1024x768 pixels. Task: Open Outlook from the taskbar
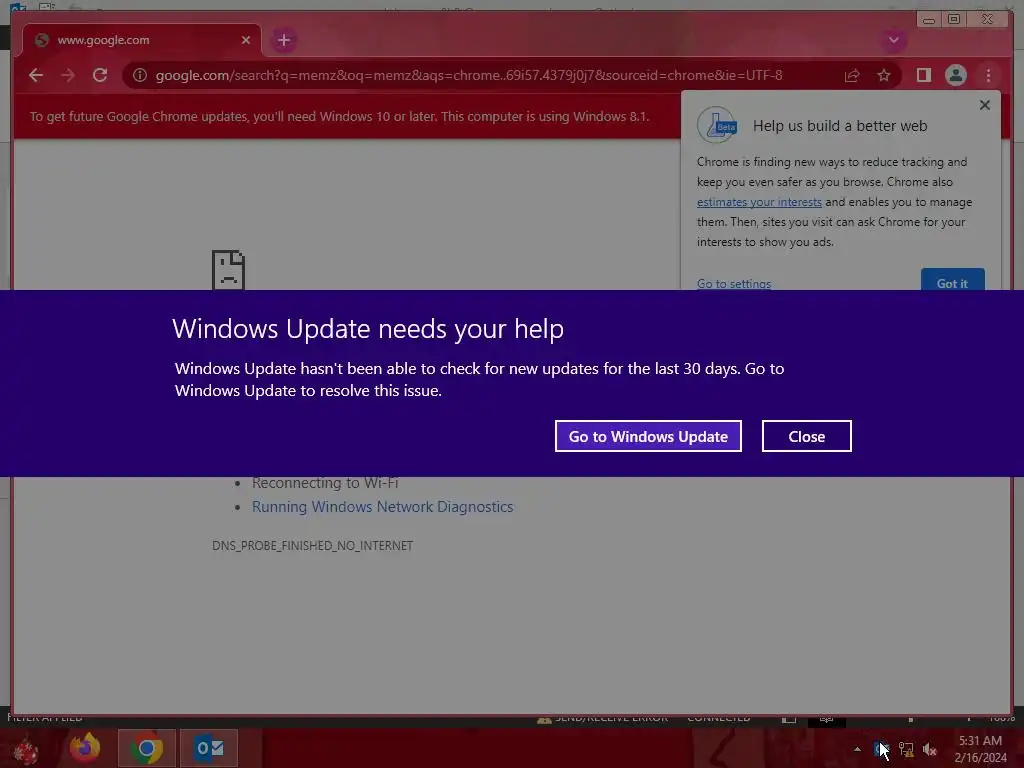click(208, 748)
